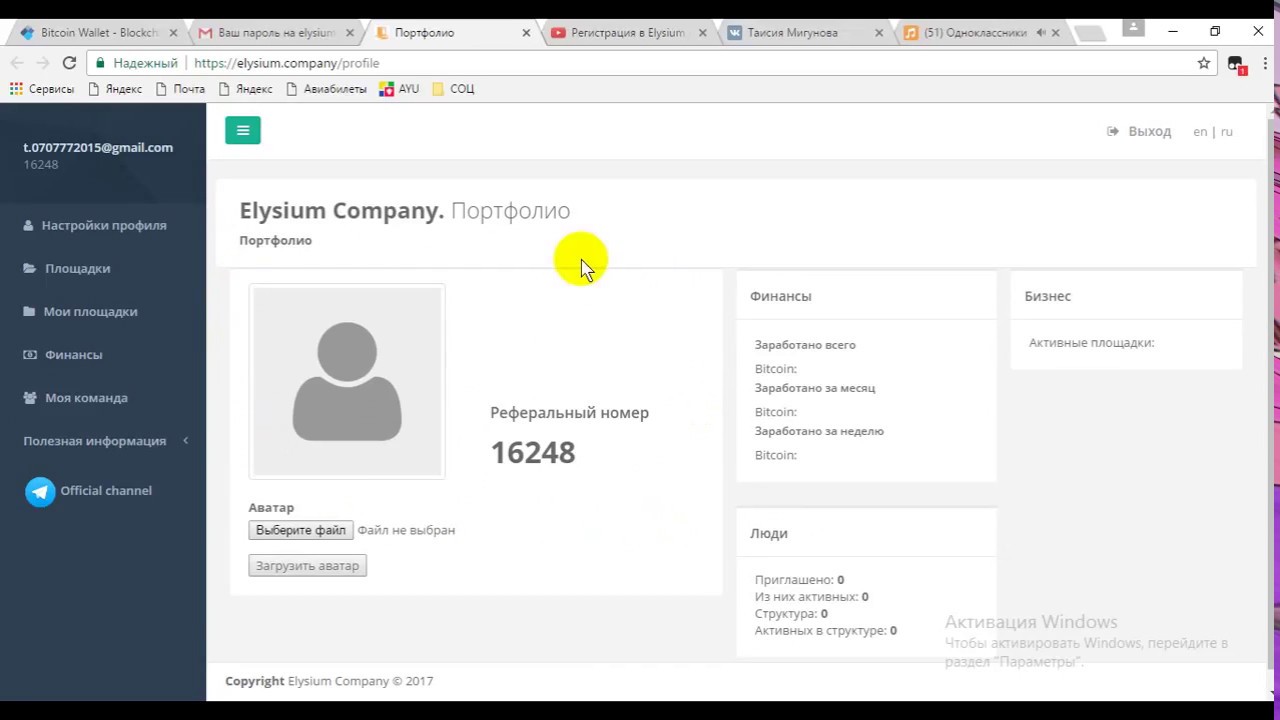Click the red extension icon in toolbar
The width and height of the screenshot is (1280, 720).
1237,64
